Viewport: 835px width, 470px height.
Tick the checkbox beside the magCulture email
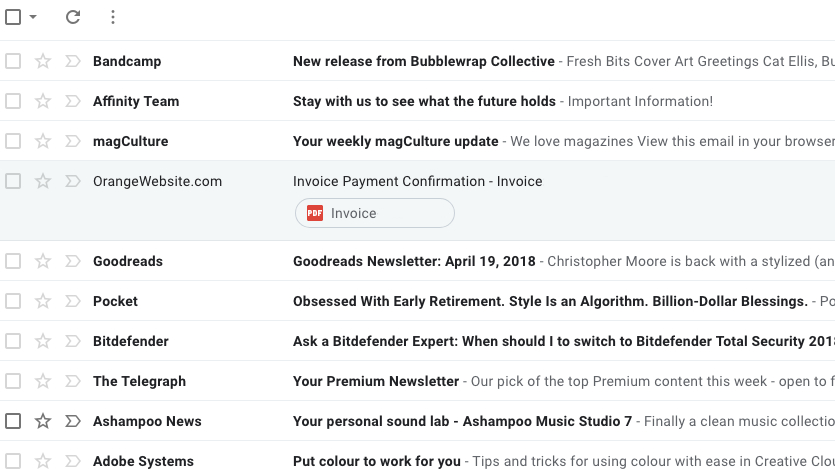13,141
